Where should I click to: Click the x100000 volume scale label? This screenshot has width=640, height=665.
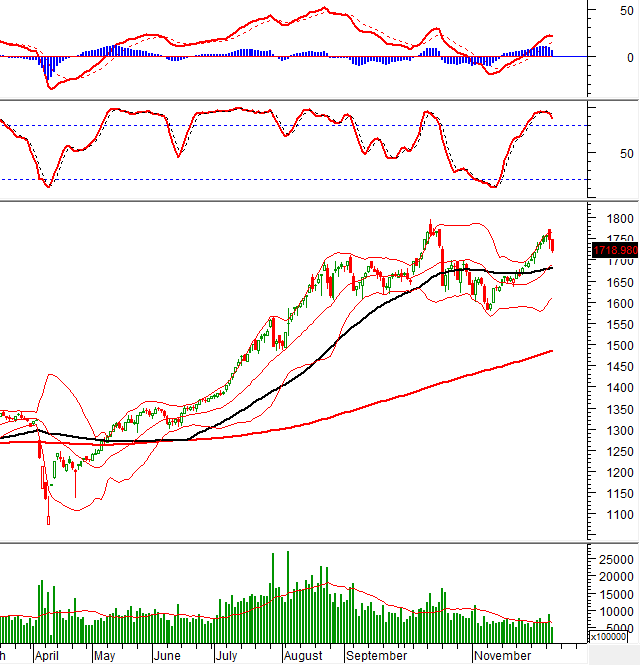click(611, 636)
